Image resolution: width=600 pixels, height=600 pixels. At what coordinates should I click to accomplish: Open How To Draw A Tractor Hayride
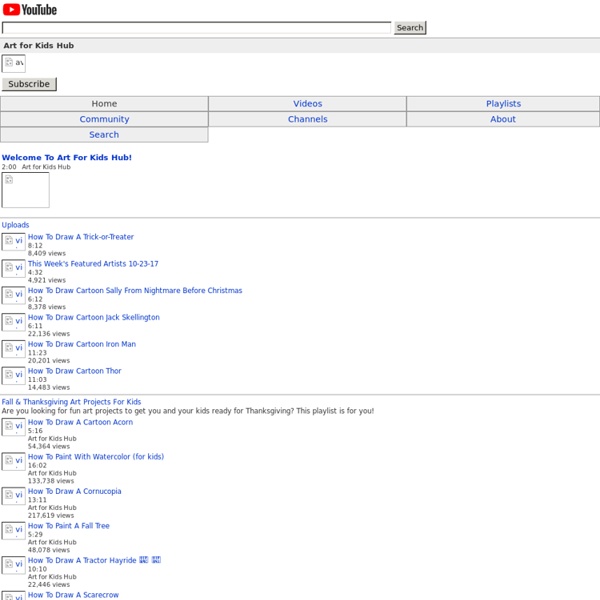(94, 560)
